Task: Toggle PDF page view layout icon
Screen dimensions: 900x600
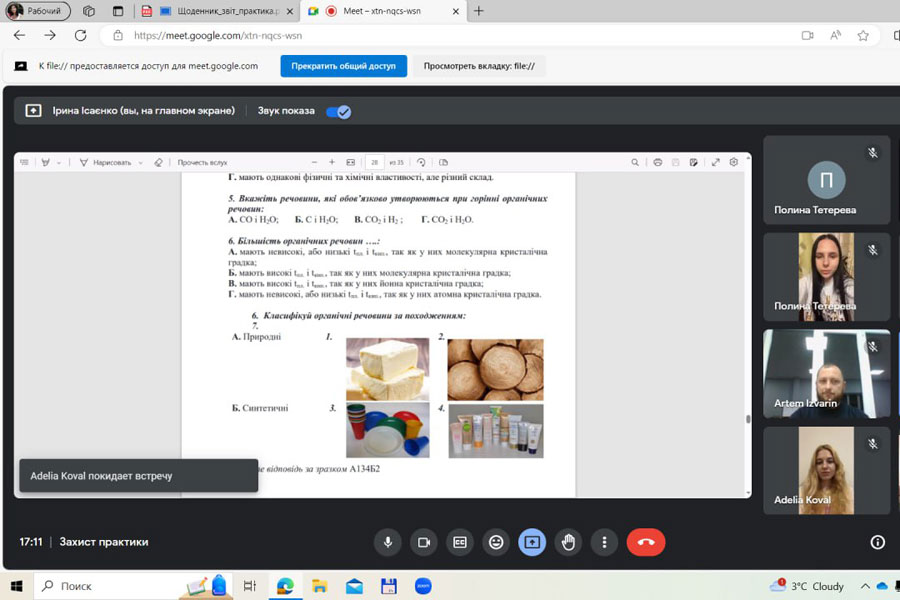Action: [443, 162]
